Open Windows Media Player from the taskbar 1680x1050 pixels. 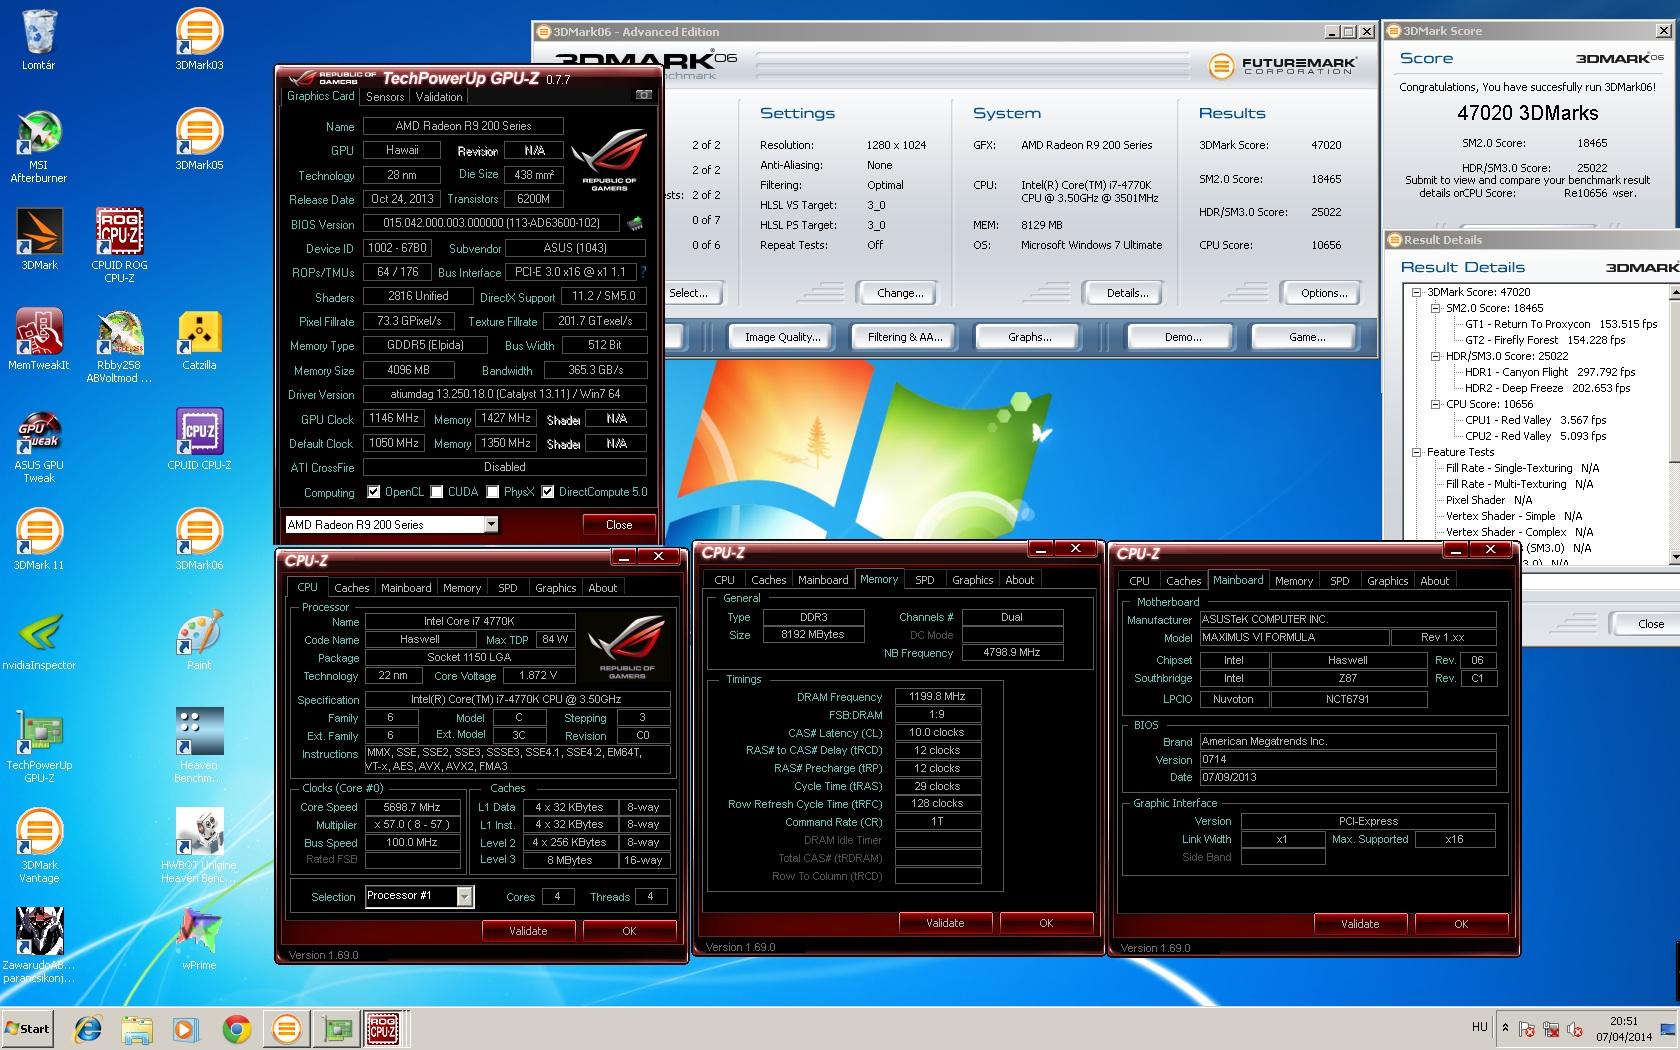click(186, 1029)
